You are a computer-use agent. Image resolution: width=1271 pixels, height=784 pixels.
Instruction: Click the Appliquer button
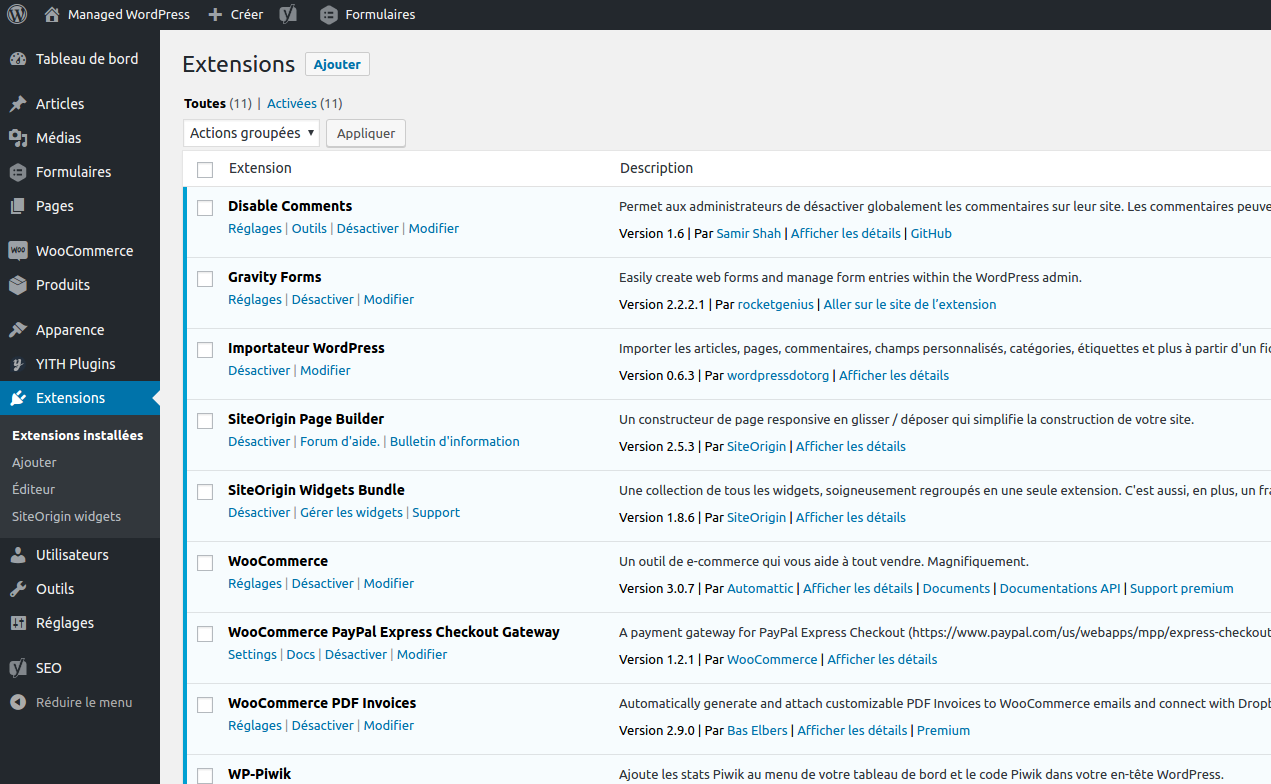pyautogui.click(x=366, y=133)
